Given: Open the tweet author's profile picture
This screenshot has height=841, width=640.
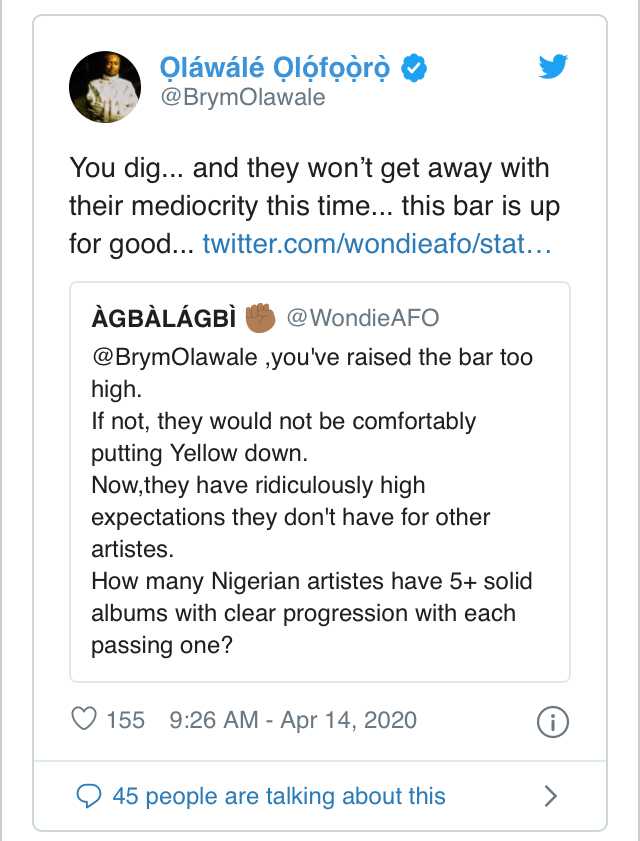Looking at the screenshot, I should (104, 84).
